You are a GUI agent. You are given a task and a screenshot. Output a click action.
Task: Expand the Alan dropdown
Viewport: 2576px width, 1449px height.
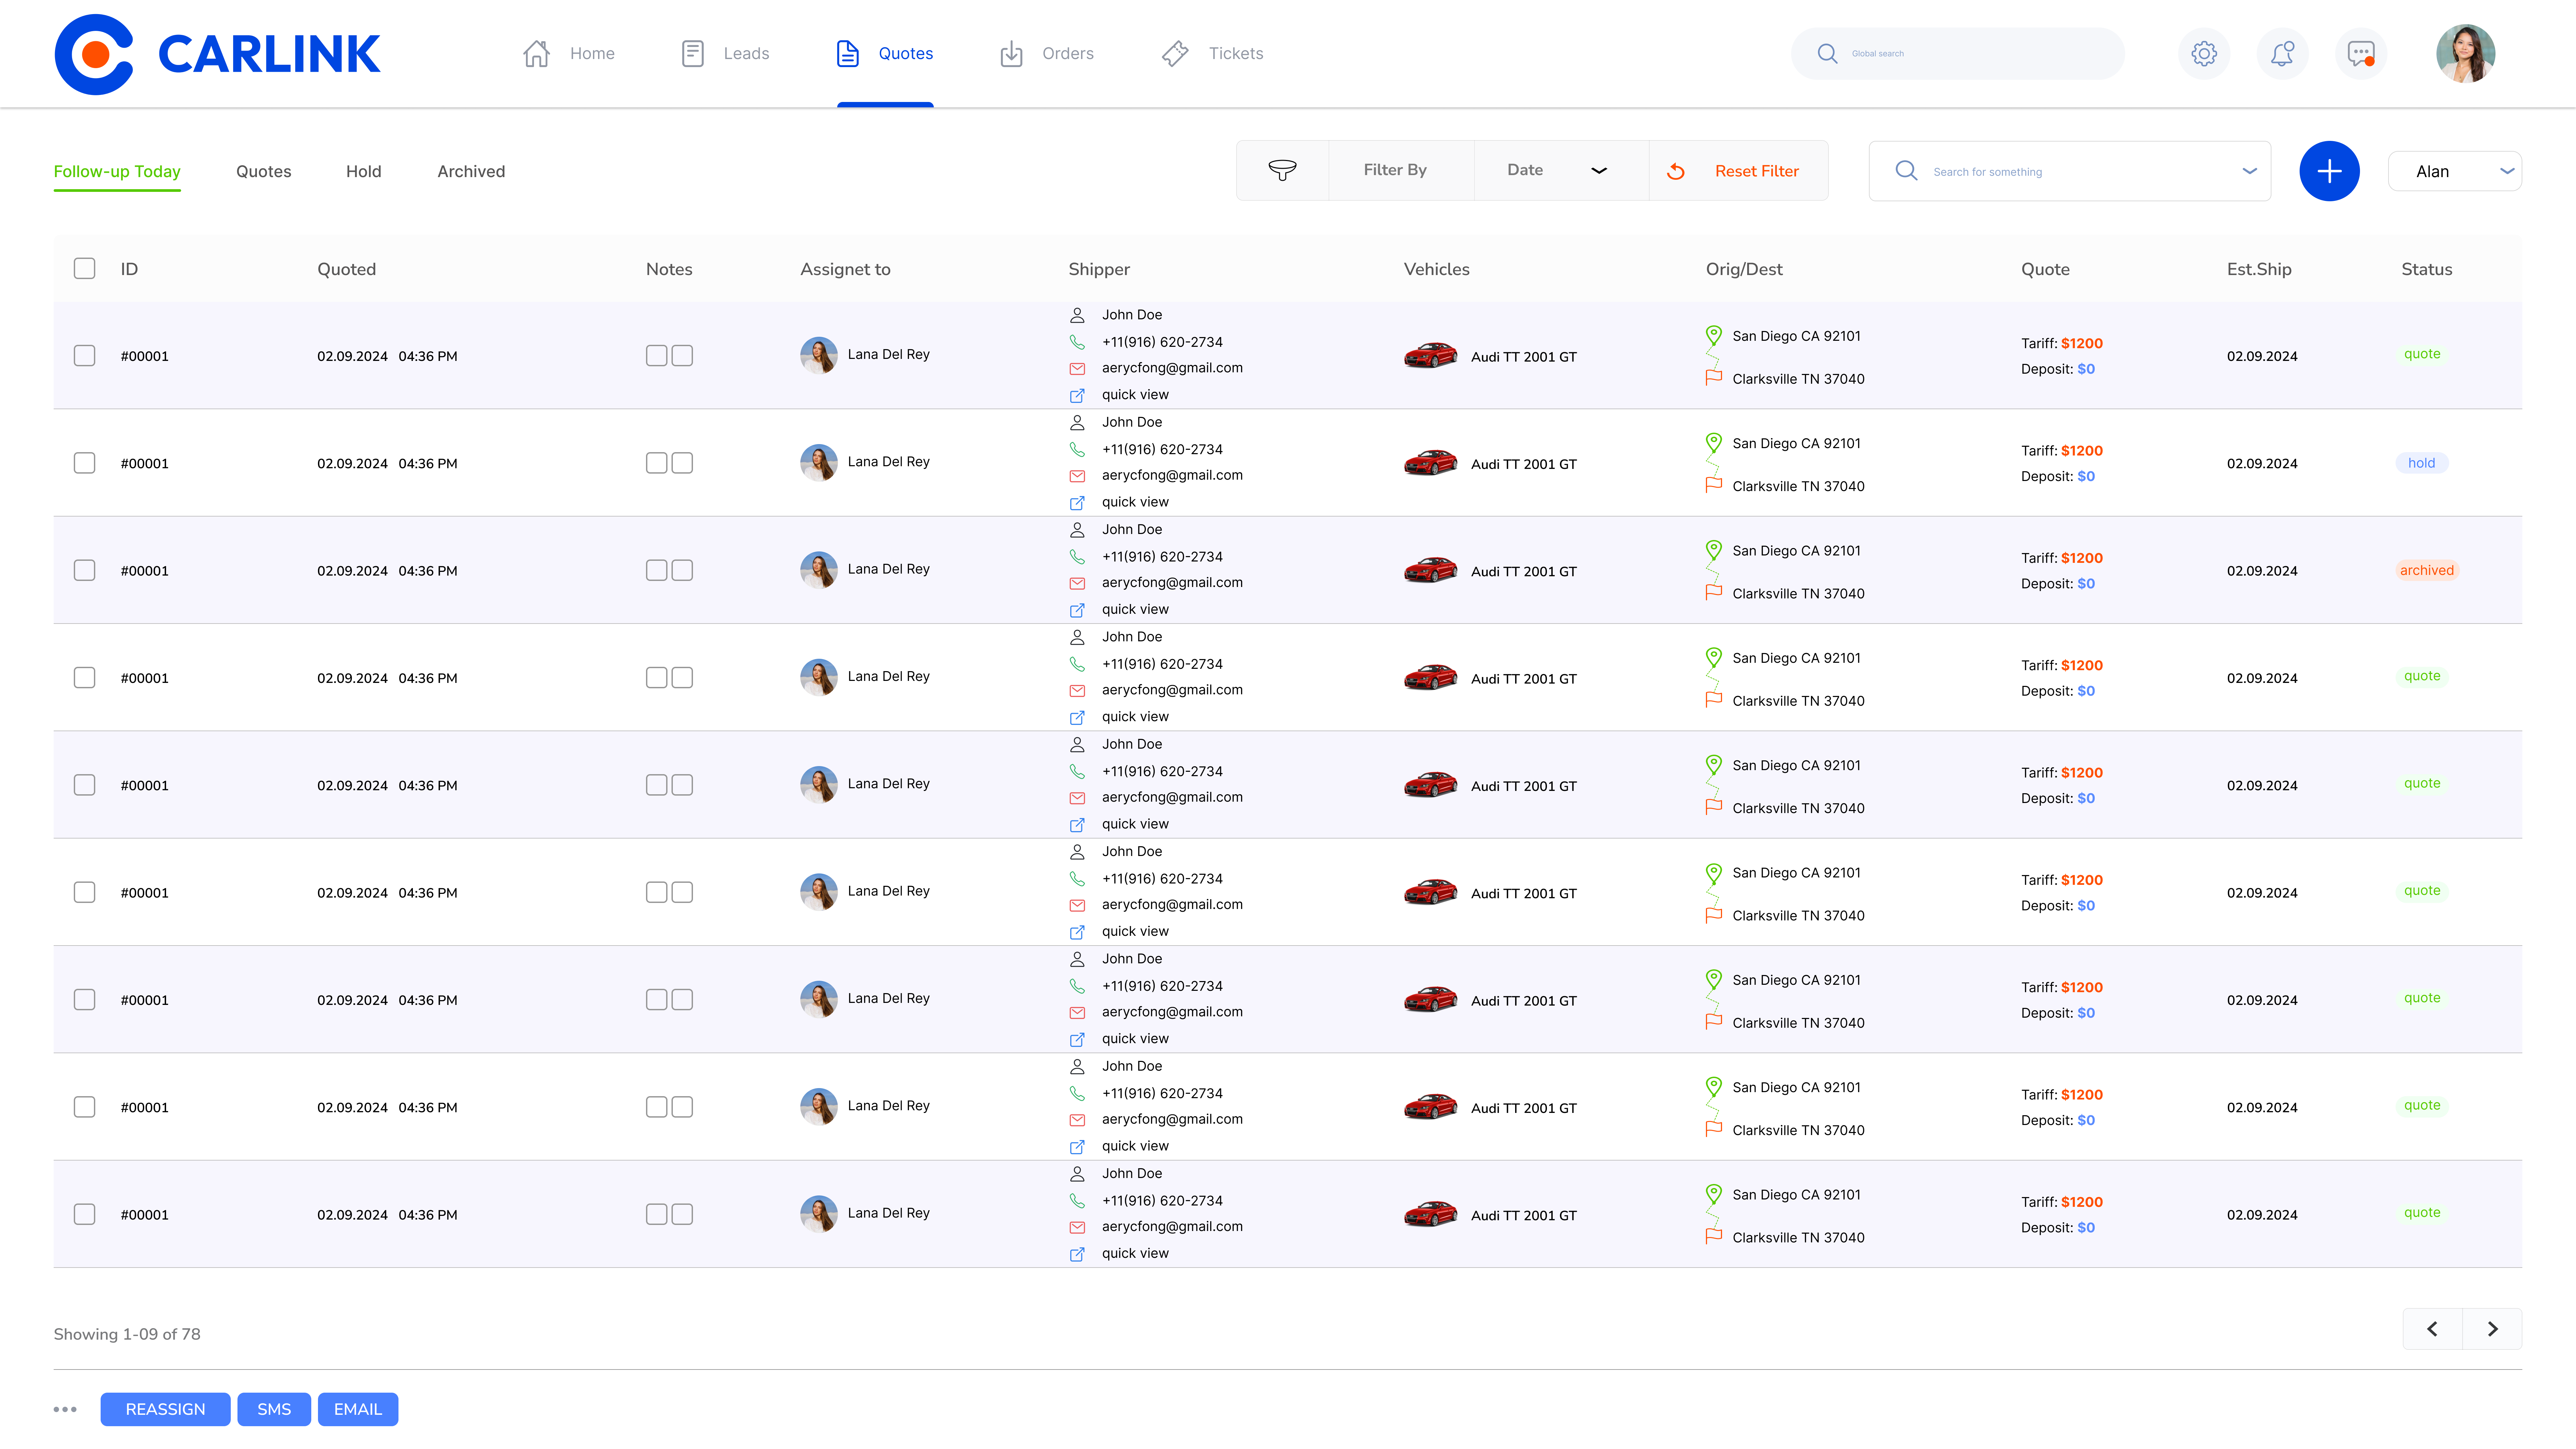[2455, 171]
